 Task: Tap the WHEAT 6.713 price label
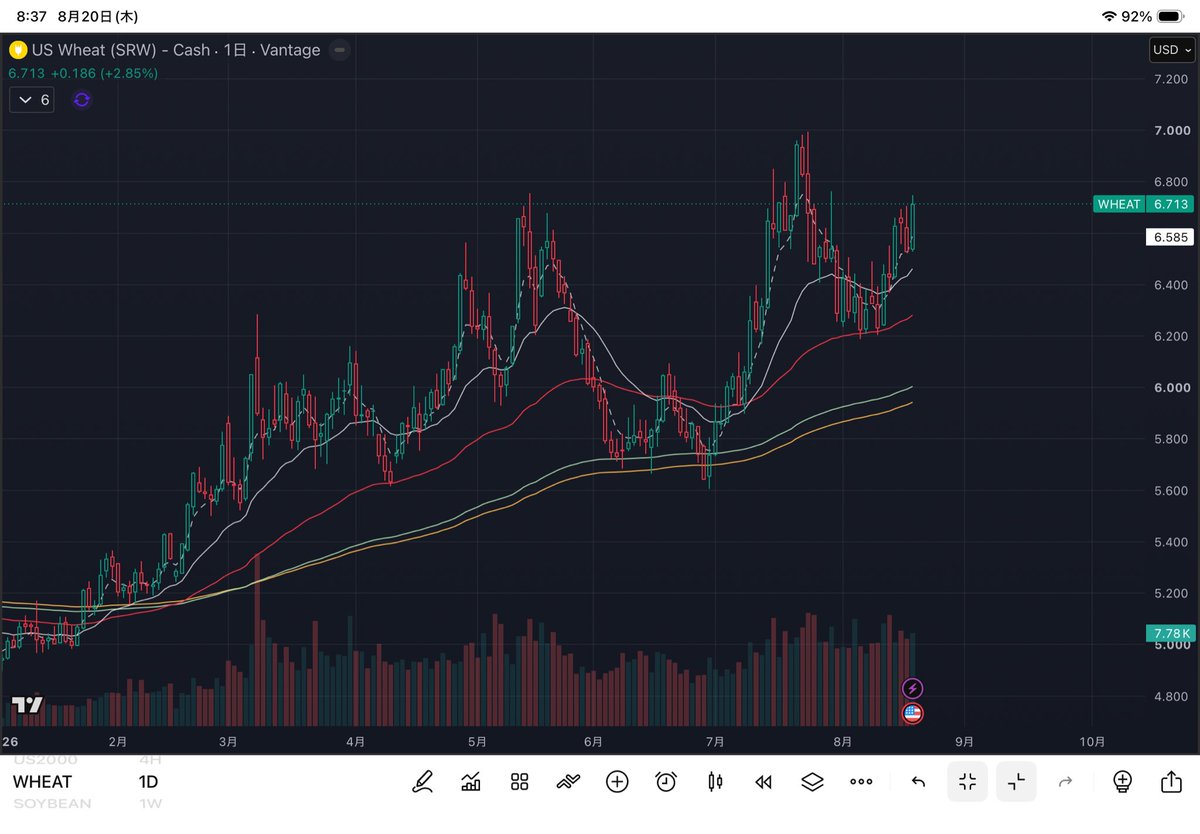(1143, 204)
